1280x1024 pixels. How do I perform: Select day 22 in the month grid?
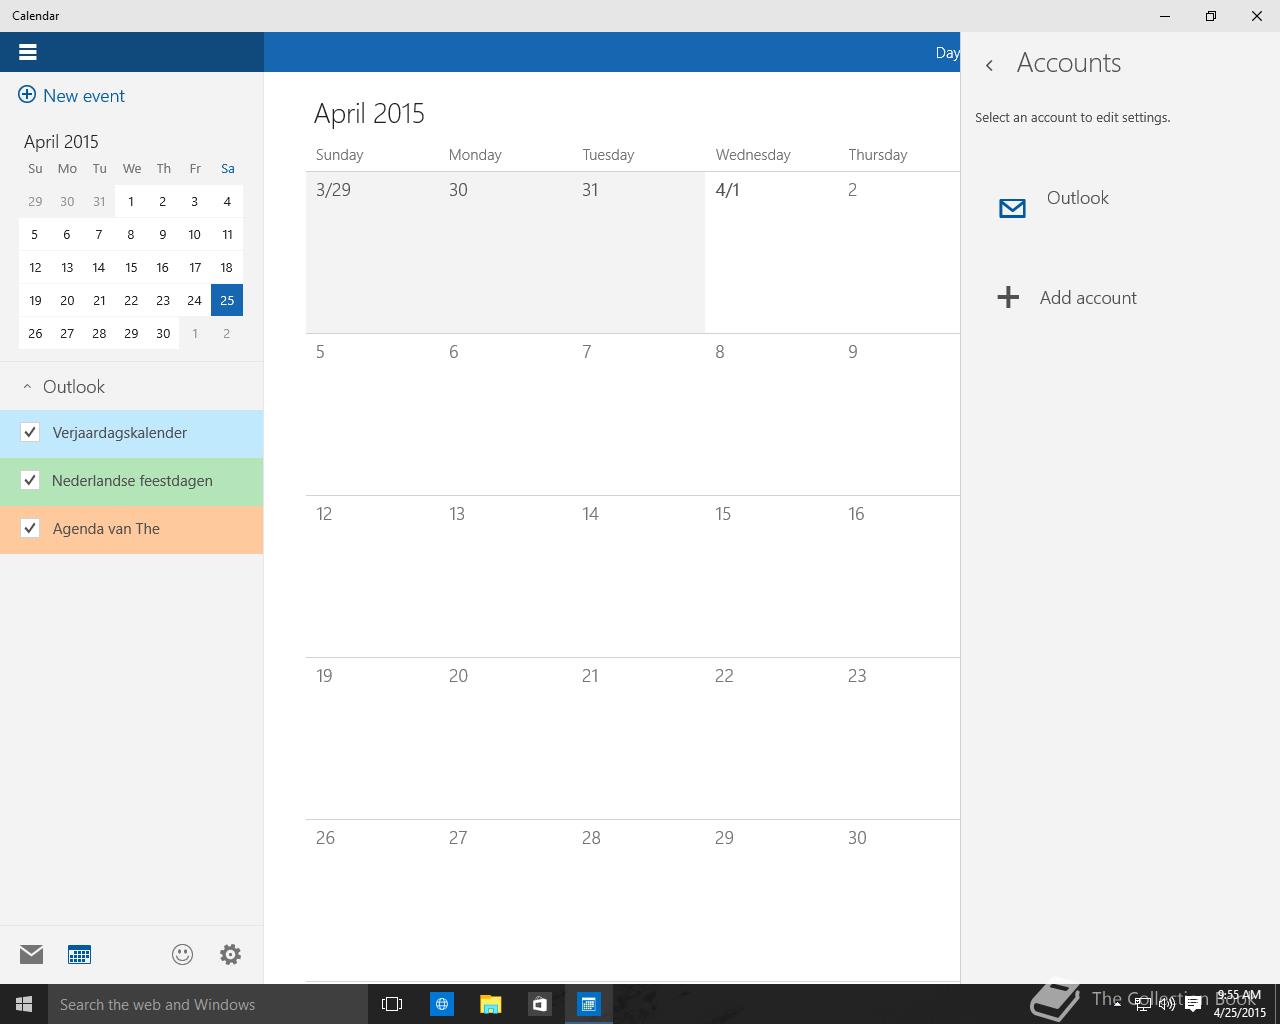(771, 738)
